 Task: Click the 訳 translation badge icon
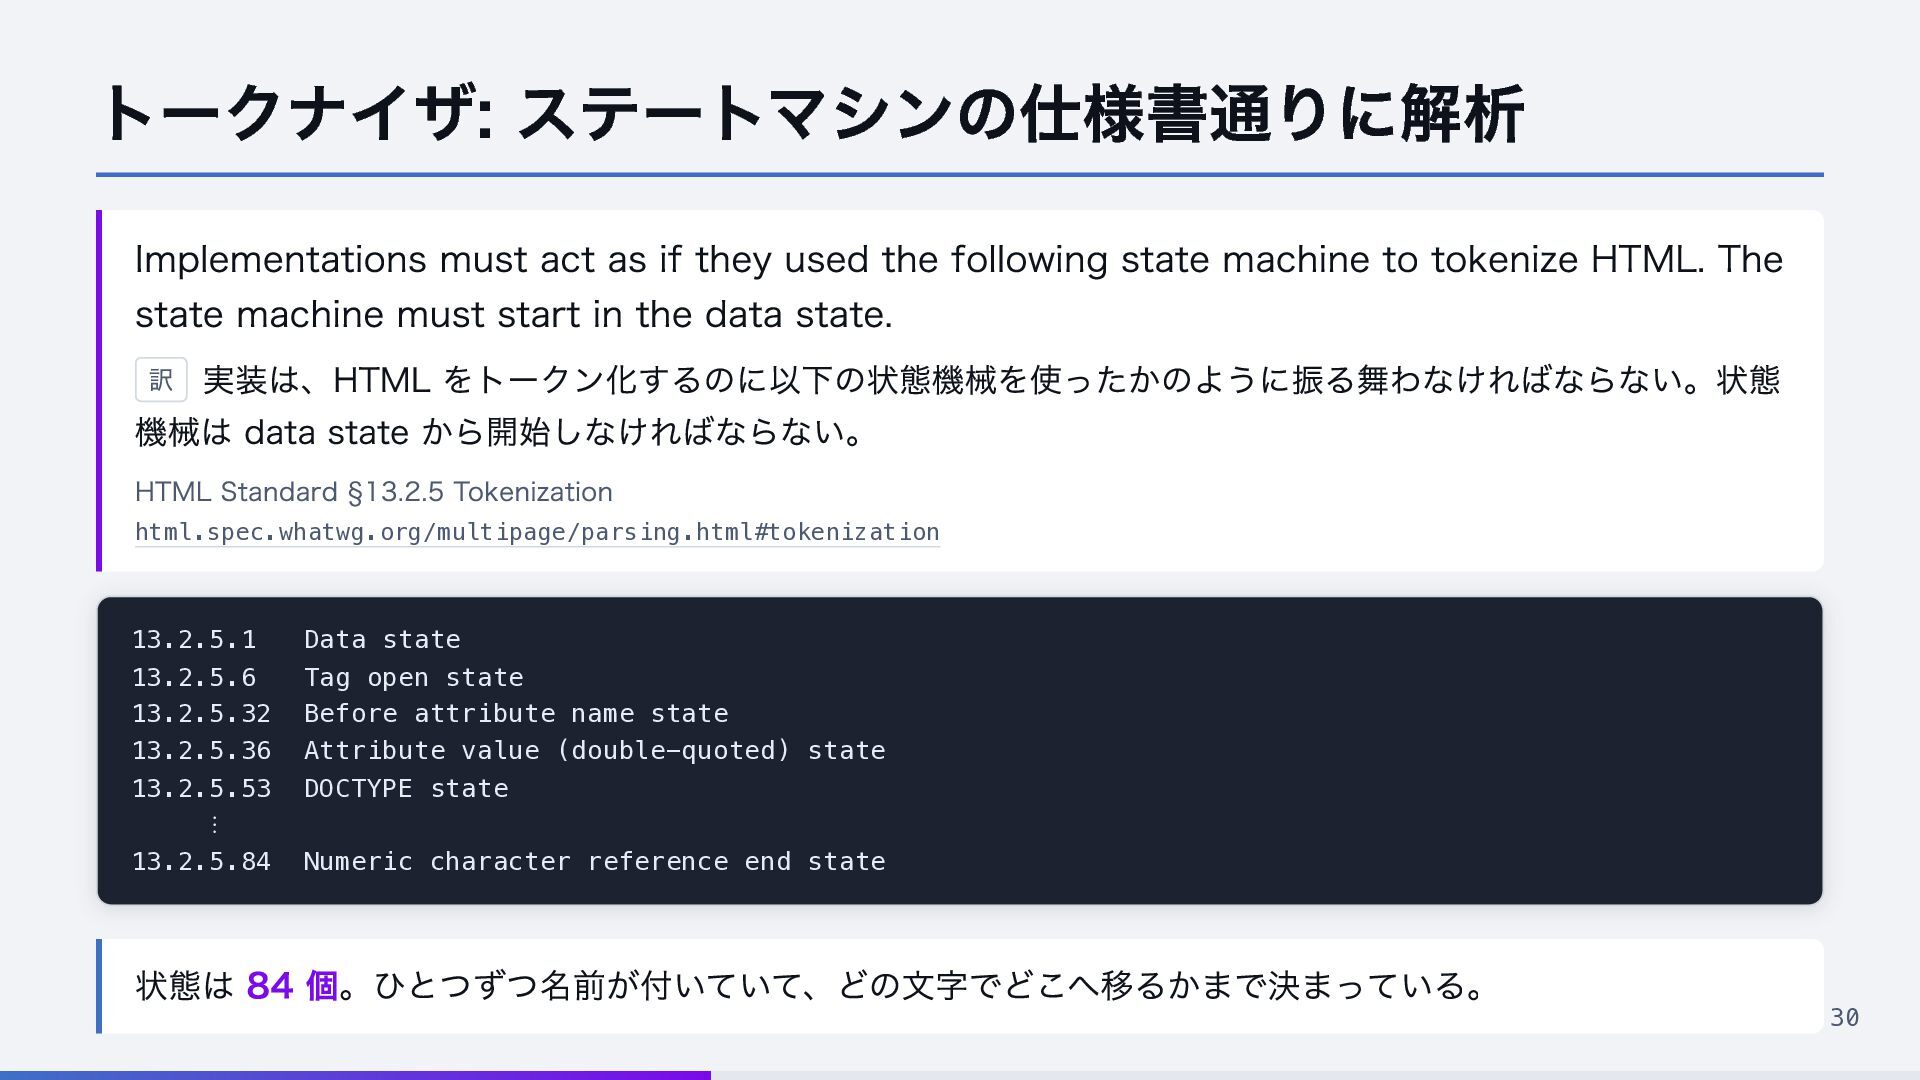coord(161,380)
